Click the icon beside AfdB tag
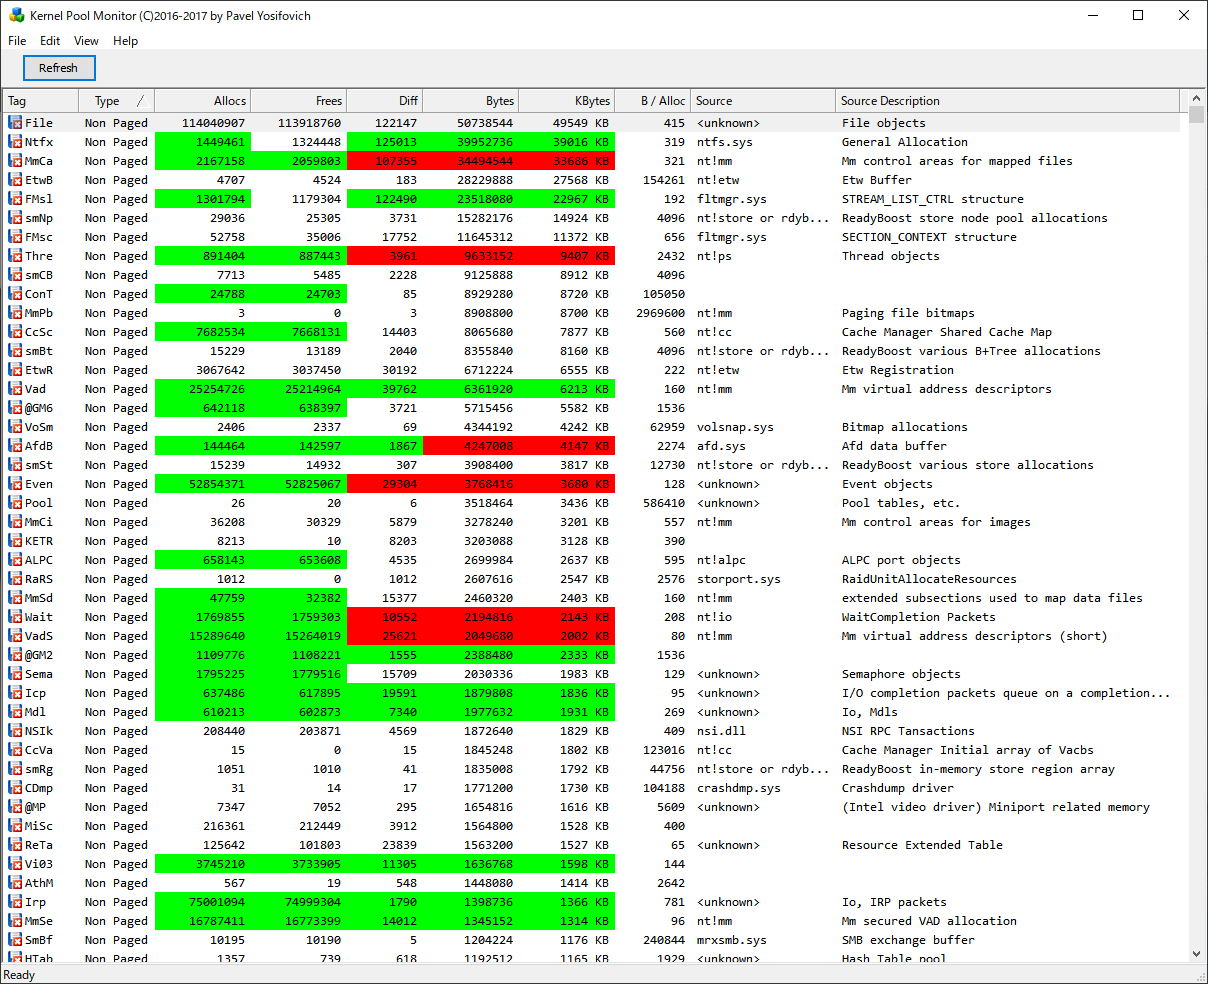This screenshot has height=984, width=1208. click(15, 446)
